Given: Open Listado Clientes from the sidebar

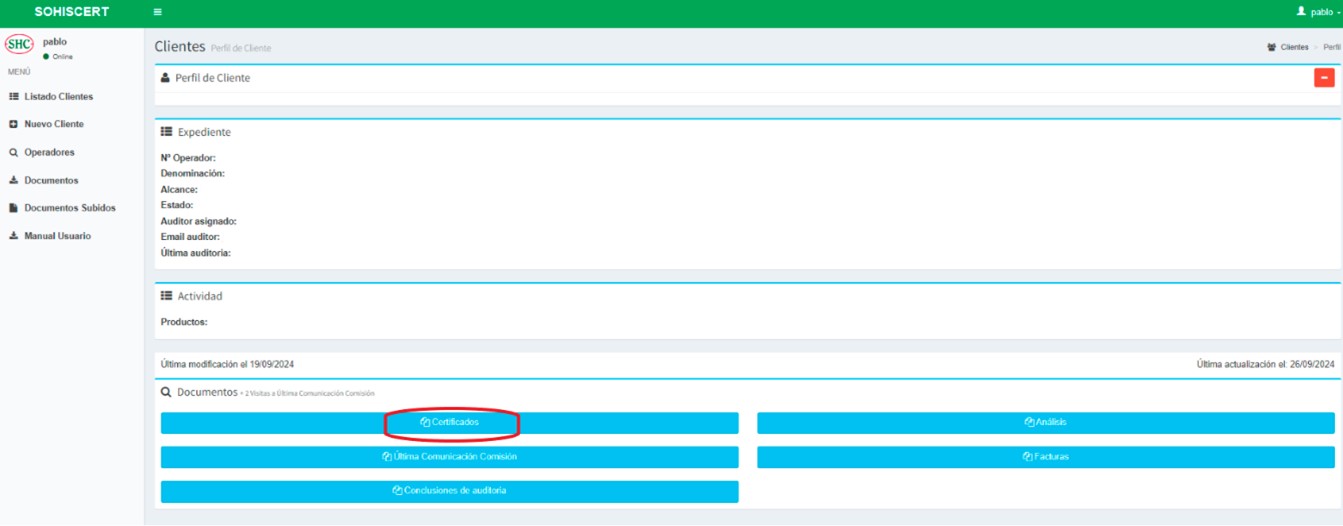Looking at the screenshot, I should pos(58,97).
